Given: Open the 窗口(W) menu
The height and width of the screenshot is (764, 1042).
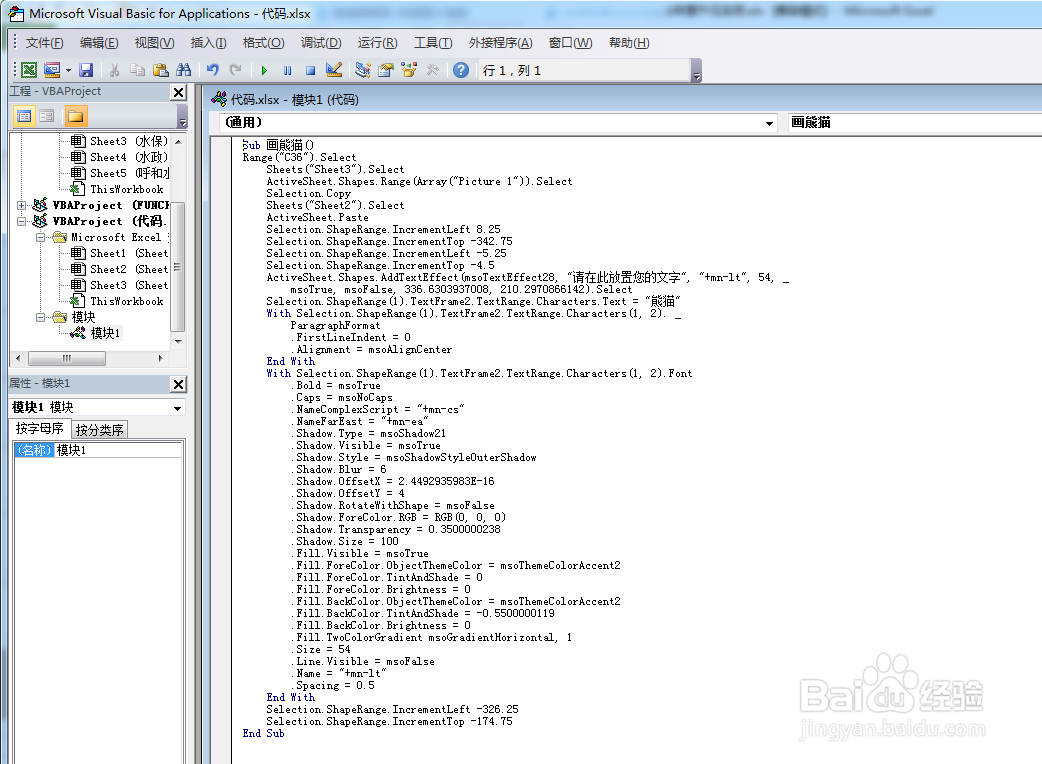Looking at the screenshot, I should click(570, 43).
